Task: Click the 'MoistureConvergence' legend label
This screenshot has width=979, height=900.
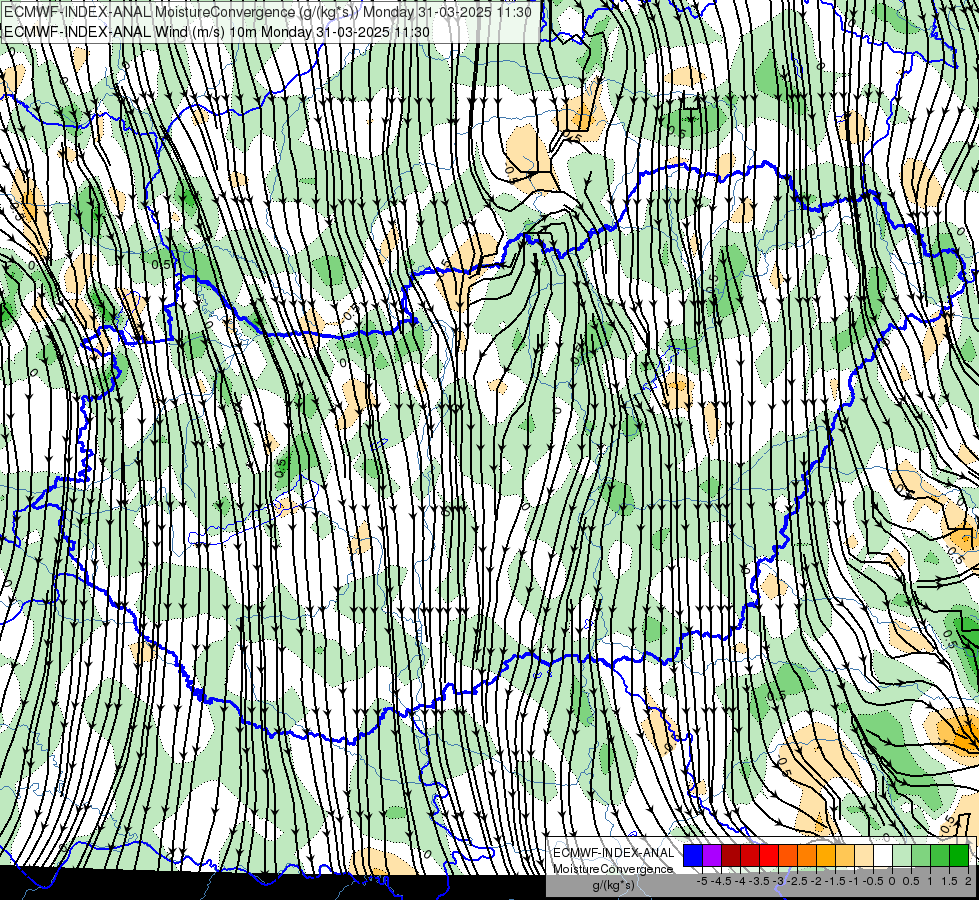Action: click(613, 869)
